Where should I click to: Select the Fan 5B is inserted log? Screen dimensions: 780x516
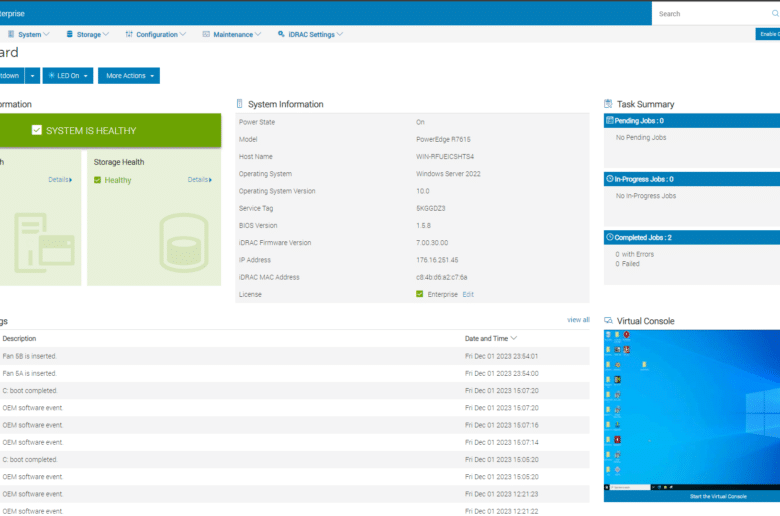click(x=294, y=356)
